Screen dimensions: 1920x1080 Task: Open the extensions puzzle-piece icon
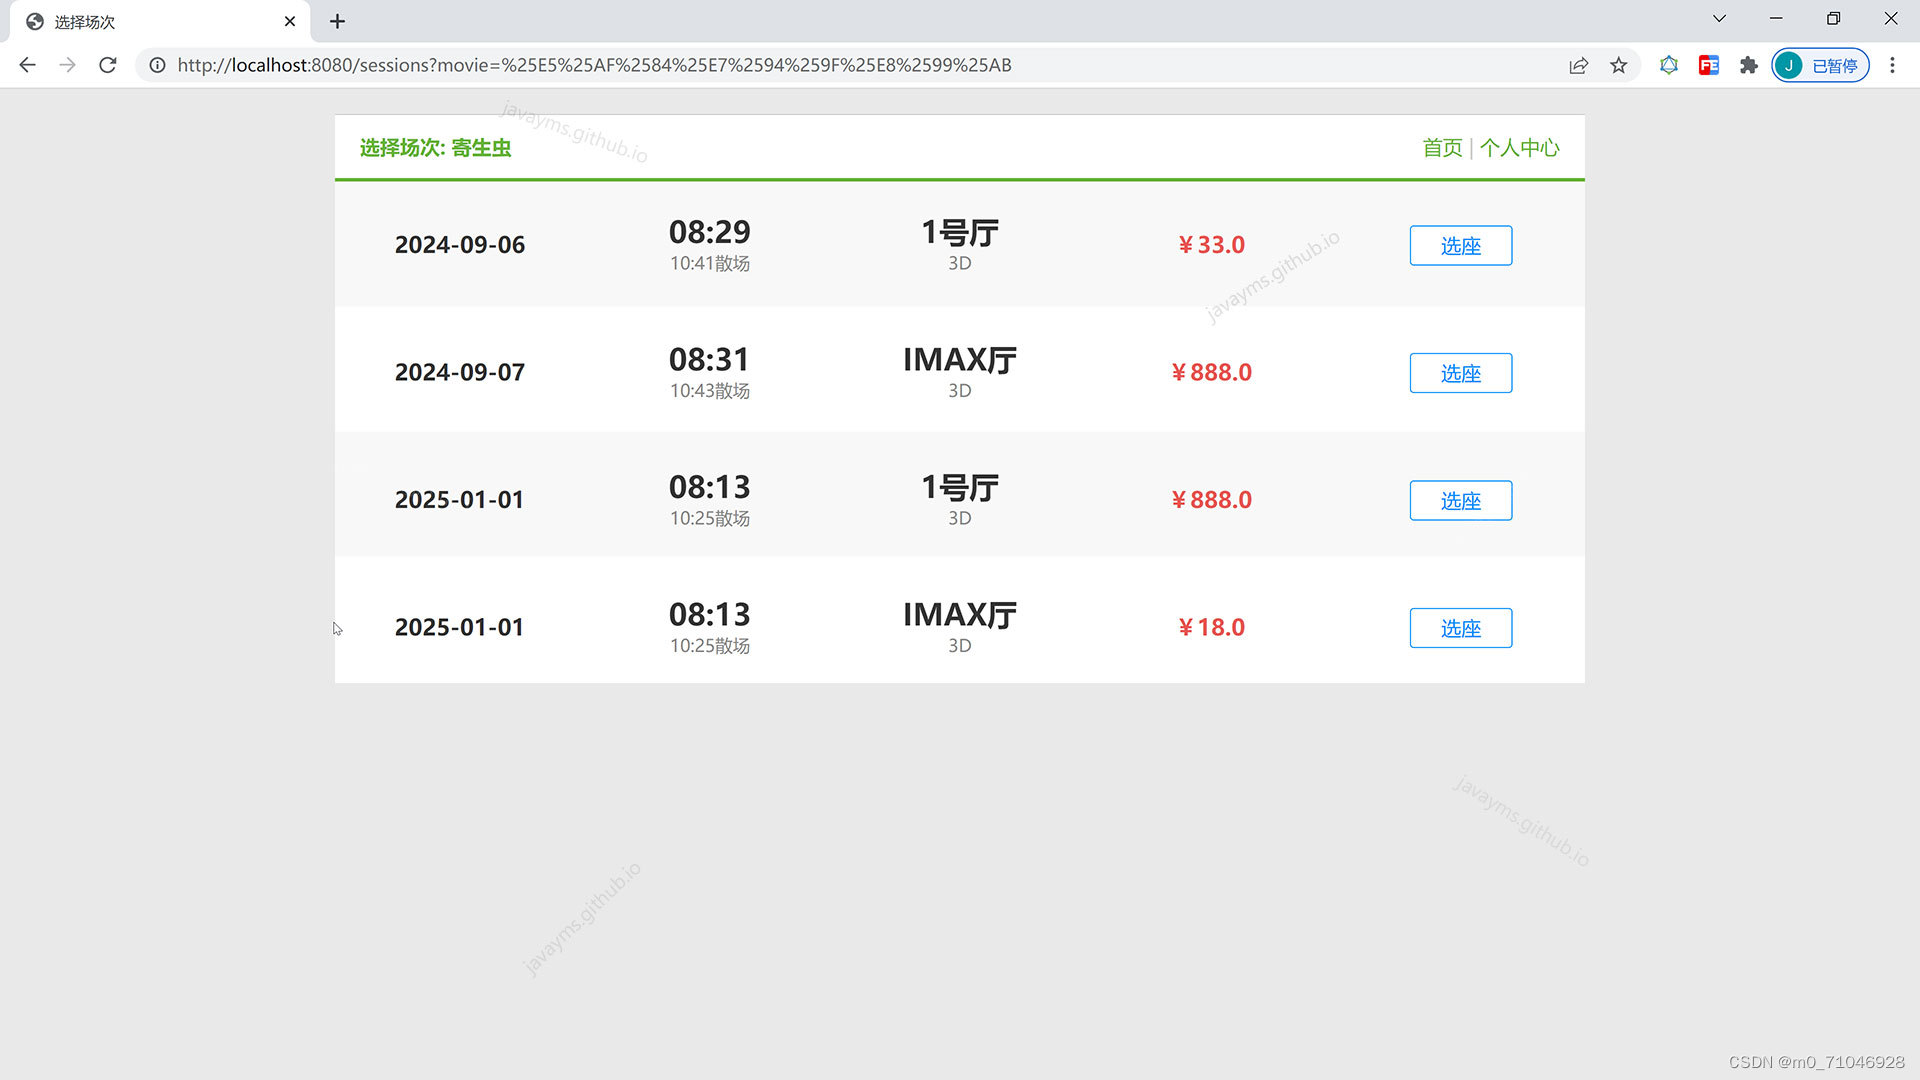pyautogui.click(x=1748, y=65)
